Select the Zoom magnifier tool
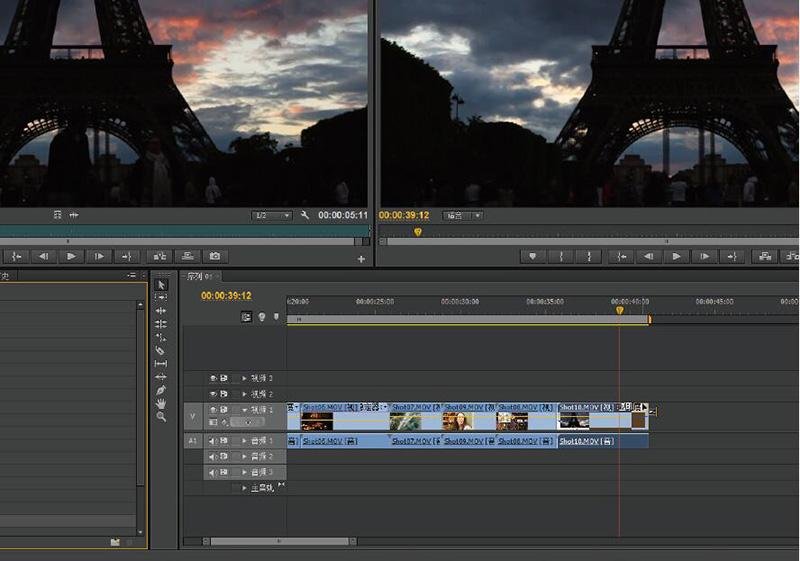 [x=161, y=416]
